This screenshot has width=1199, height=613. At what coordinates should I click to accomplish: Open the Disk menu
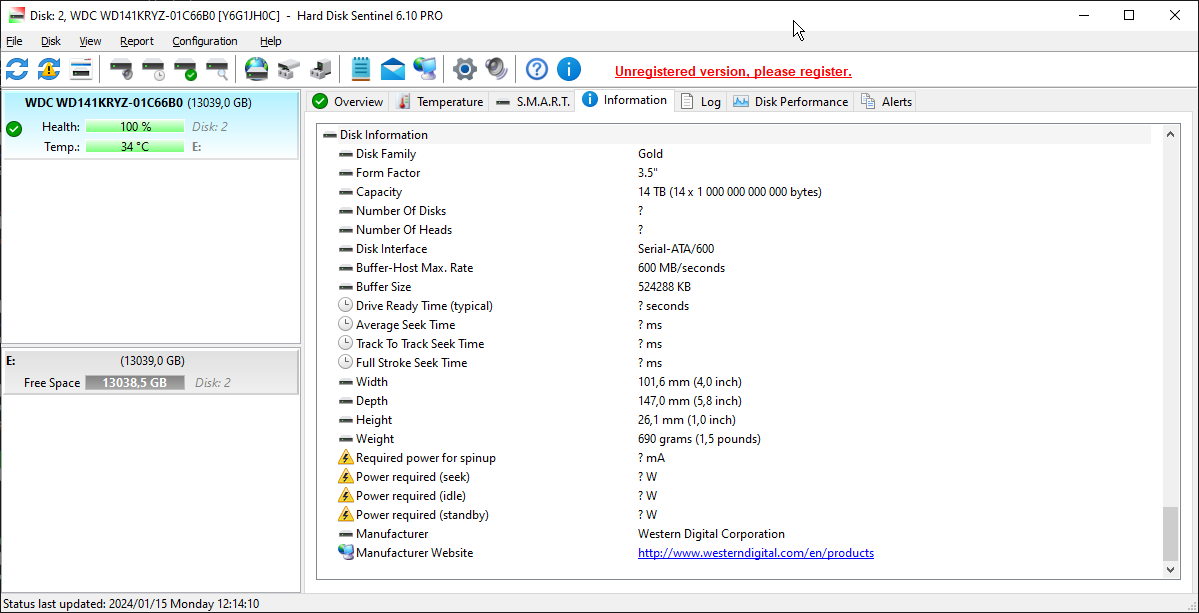coord(50,41)
